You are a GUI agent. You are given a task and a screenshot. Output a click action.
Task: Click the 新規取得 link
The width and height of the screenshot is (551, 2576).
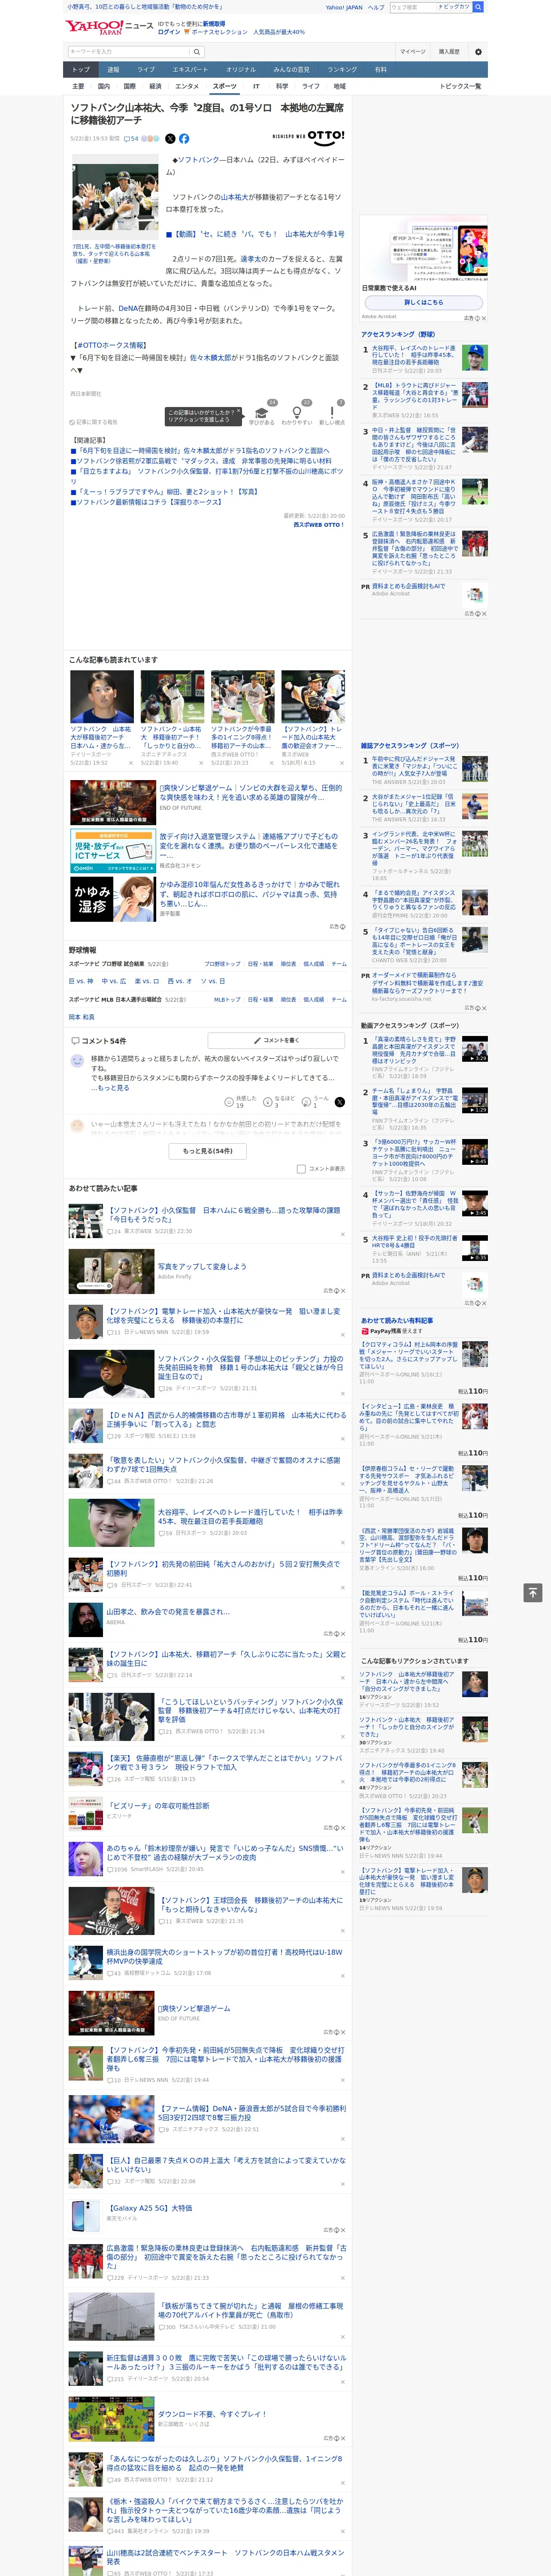(x=214, y=24)
